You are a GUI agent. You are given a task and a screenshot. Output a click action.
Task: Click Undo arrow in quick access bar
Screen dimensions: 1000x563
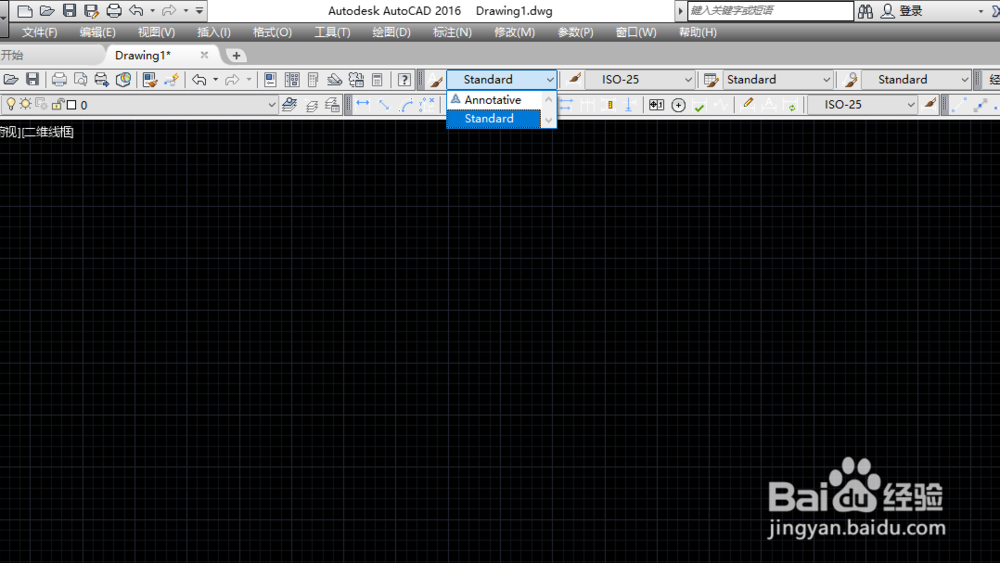(x=136, y=11)
